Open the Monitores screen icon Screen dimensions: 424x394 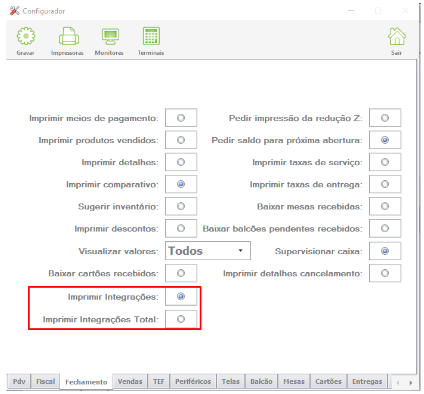point(110,36)
